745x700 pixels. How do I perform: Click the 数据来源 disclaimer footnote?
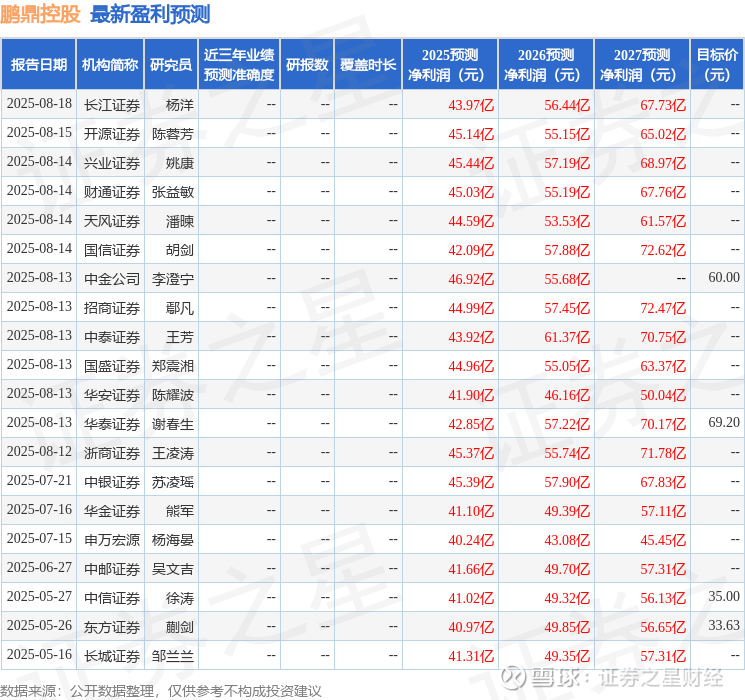(x=161, y=690)
